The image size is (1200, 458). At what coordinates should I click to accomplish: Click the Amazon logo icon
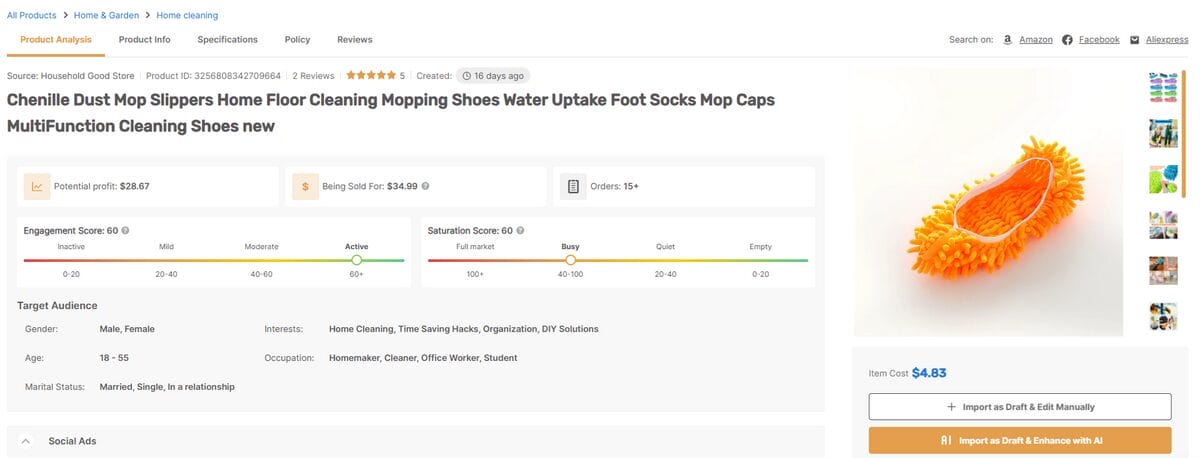(1006, 40)
